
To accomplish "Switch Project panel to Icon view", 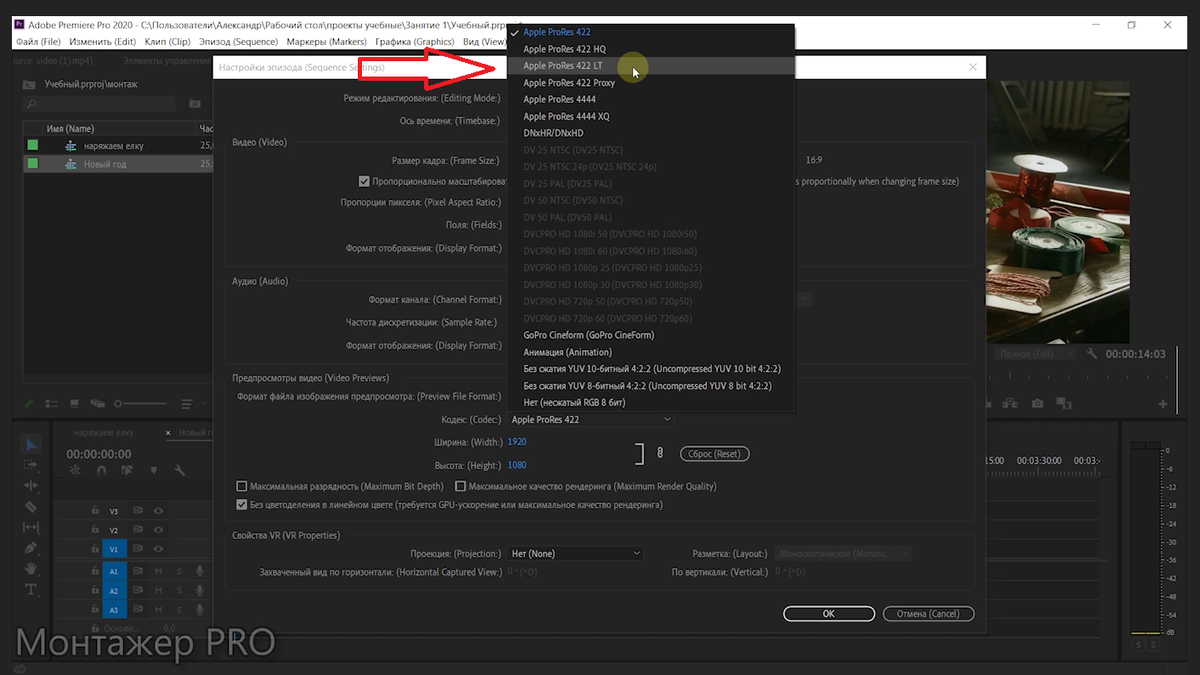I will (75, 404).
